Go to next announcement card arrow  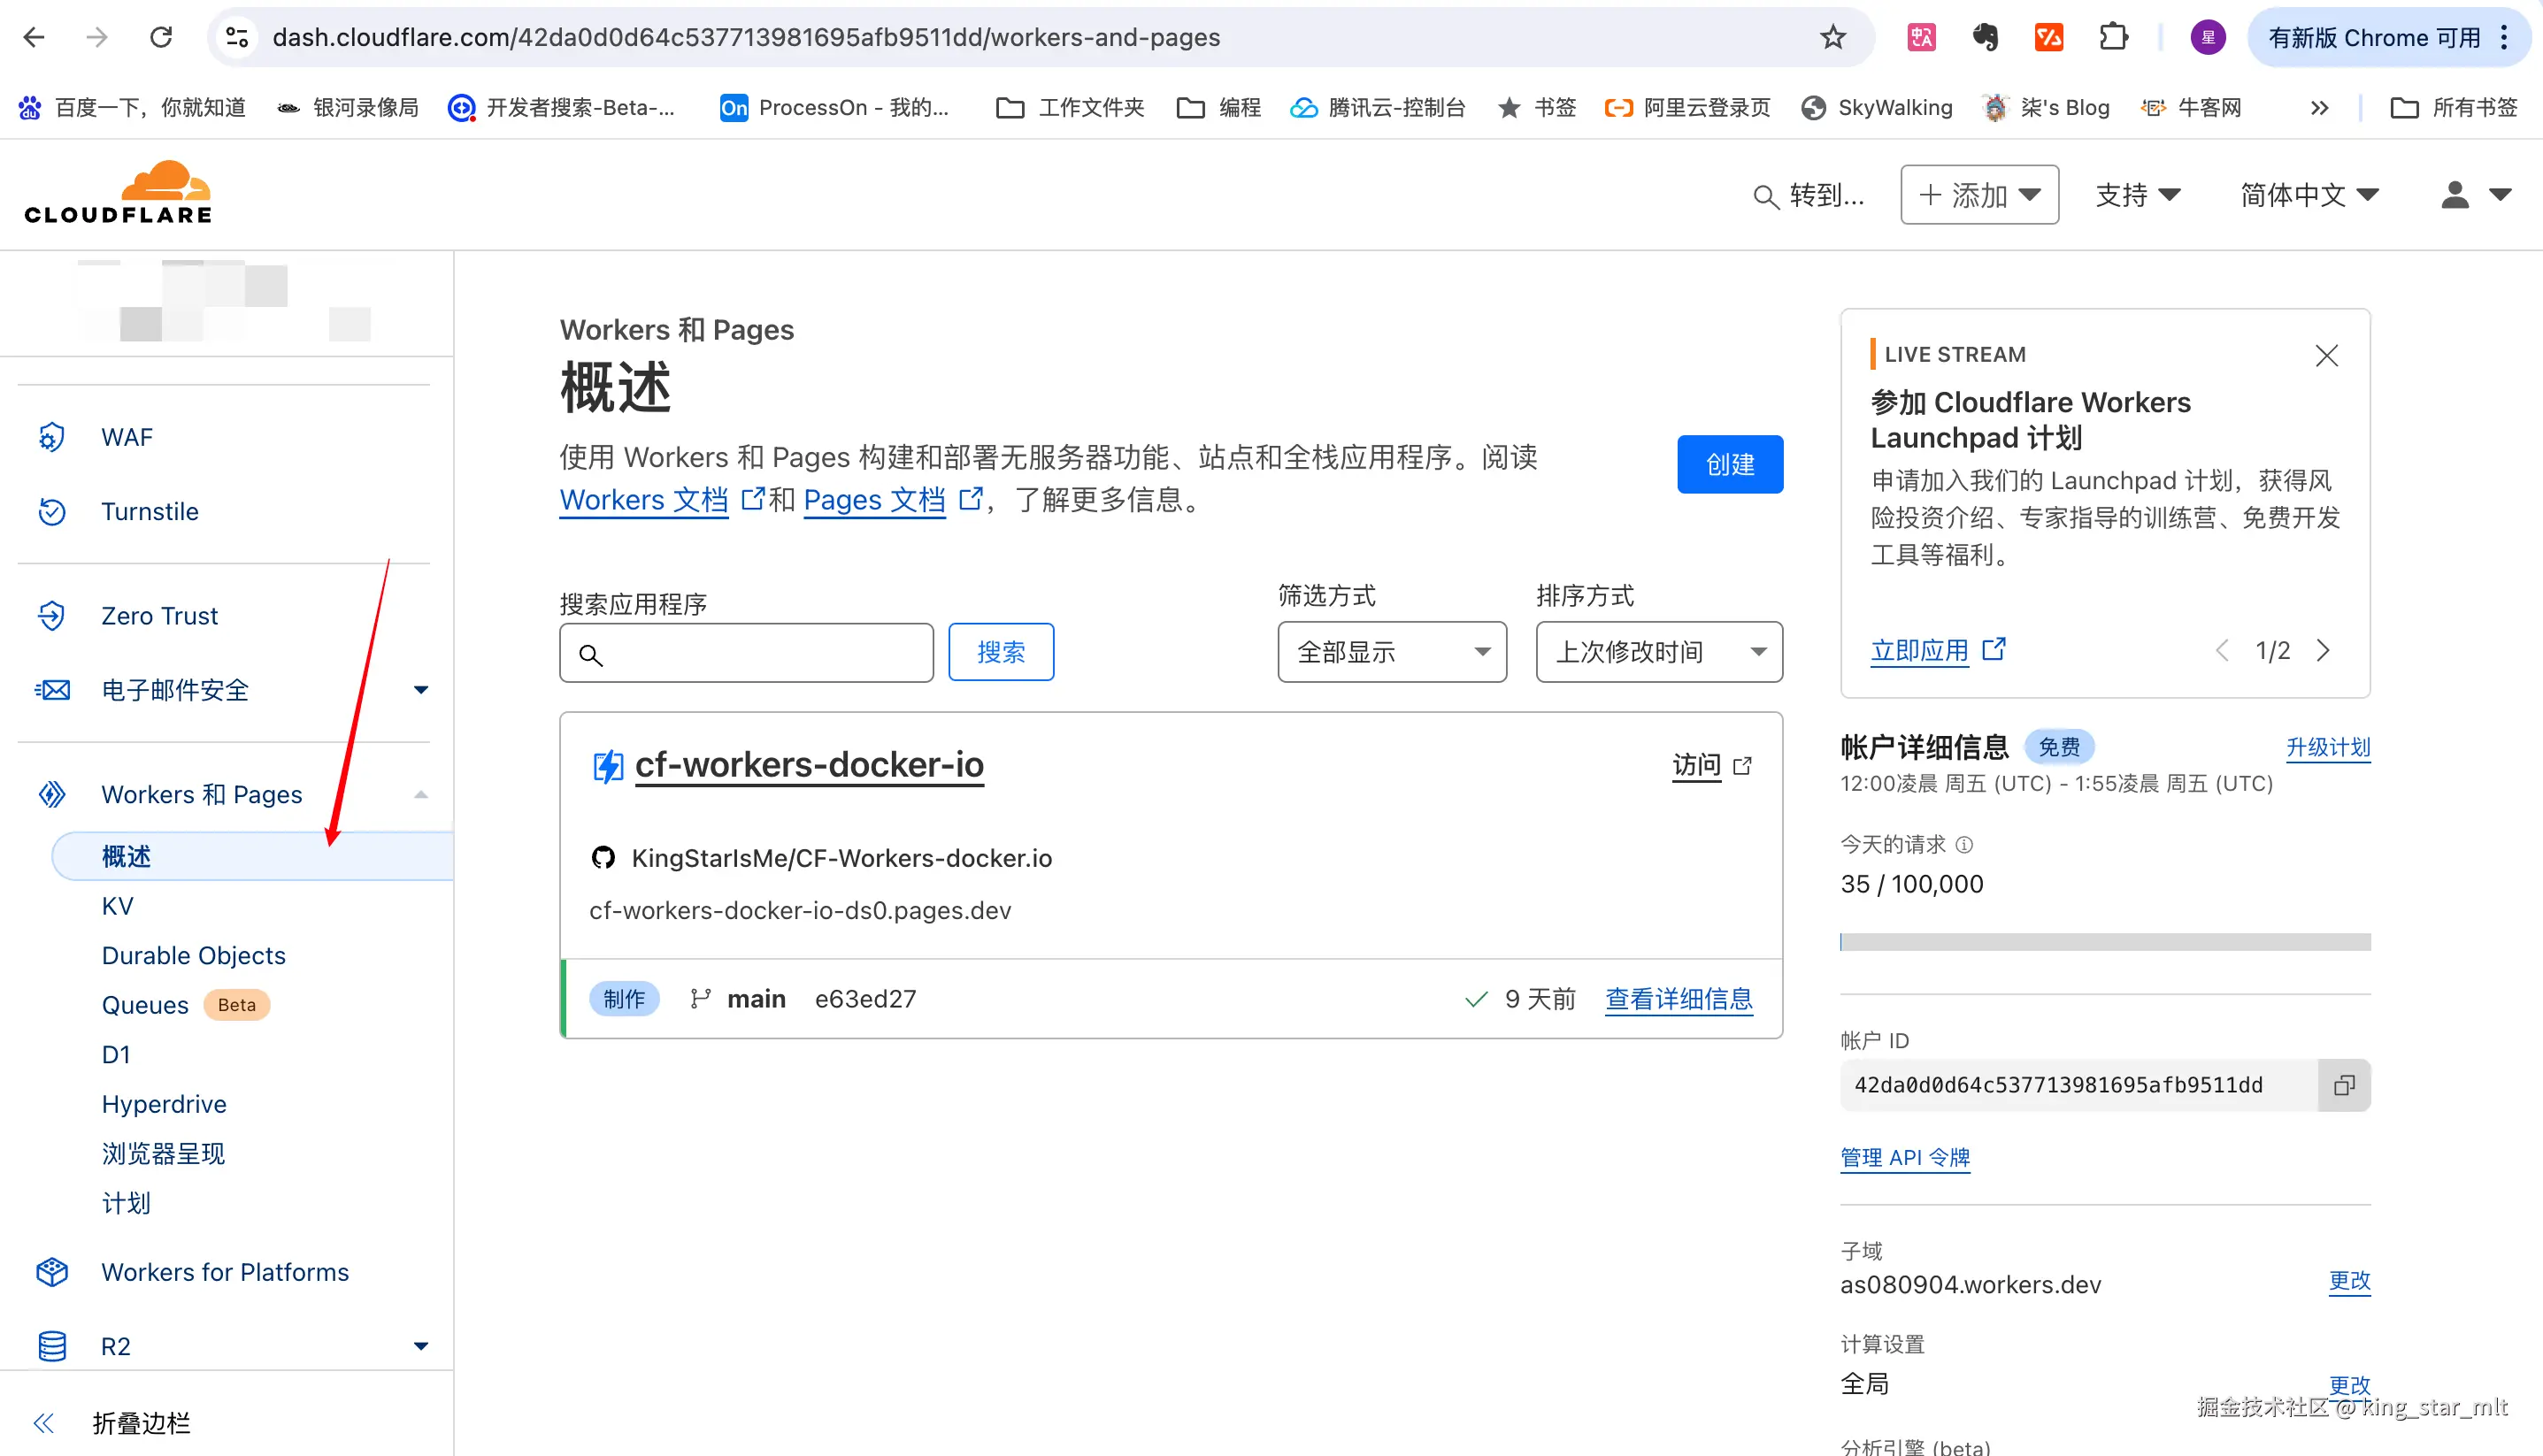point(2323,651)
